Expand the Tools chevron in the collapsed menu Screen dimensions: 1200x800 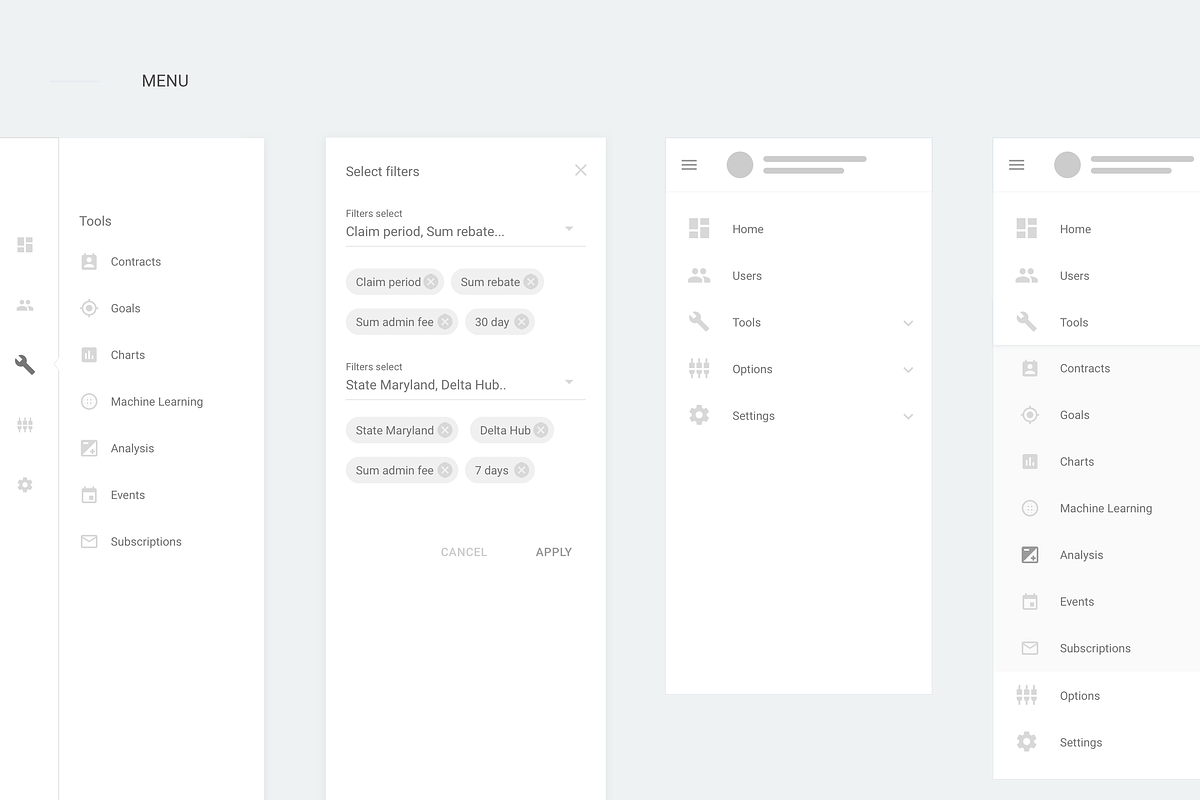[x=908, y=323]
